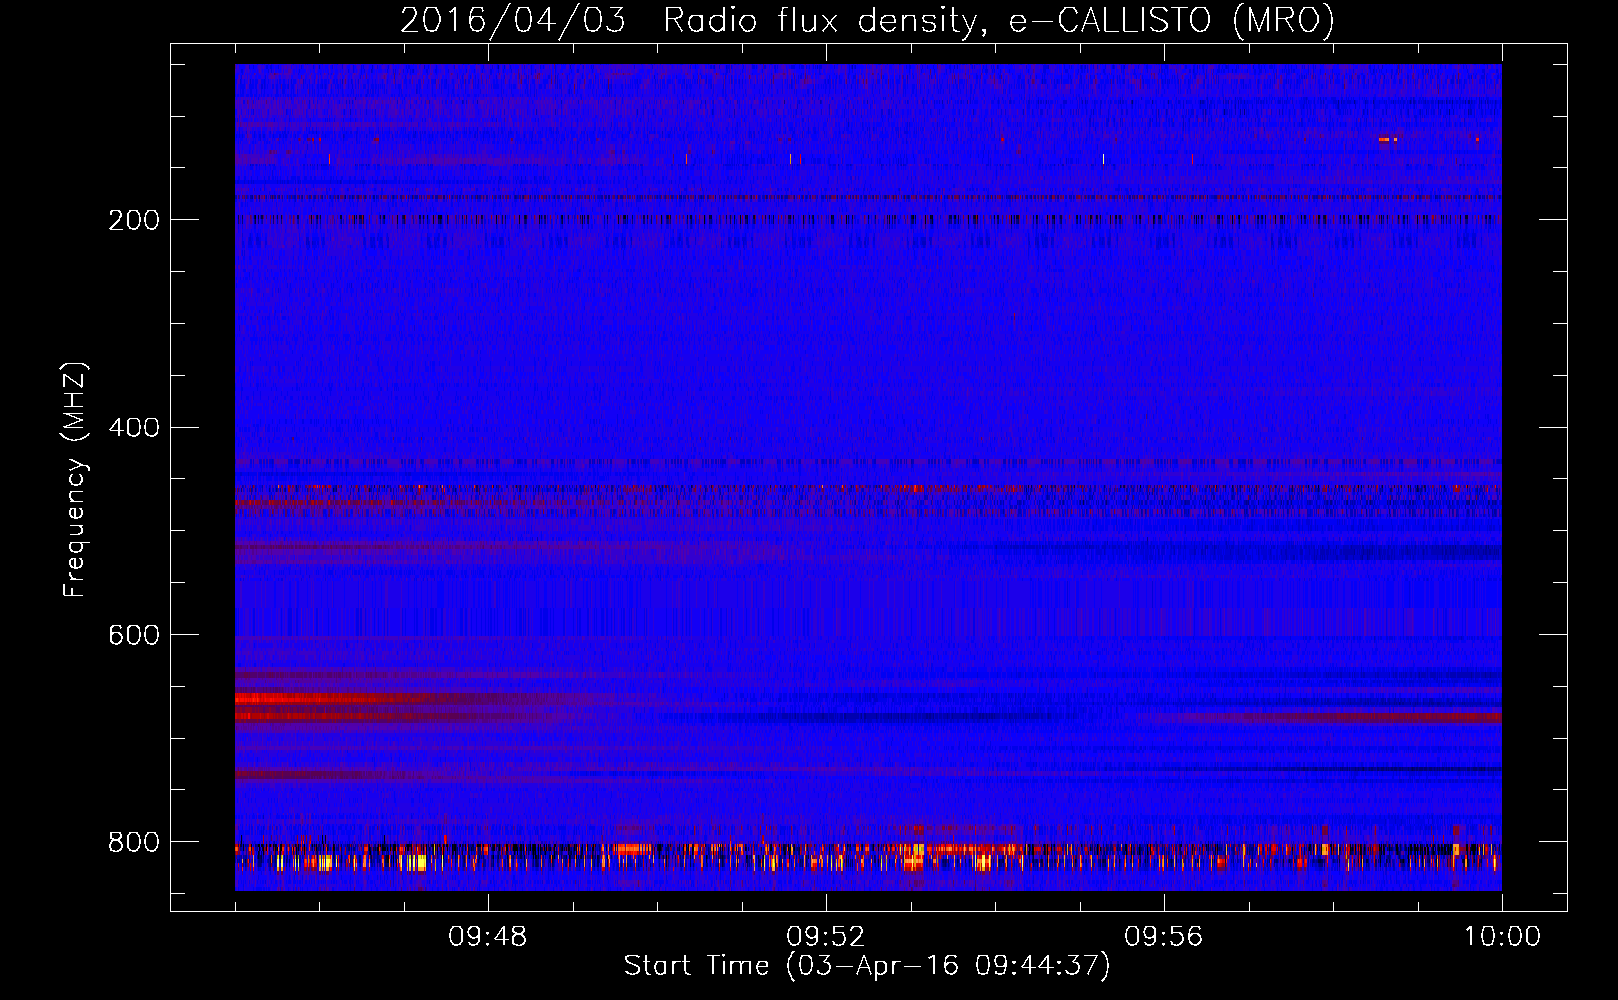
Task: Click the '09:56' time tick label
Action: click(1163, 937)
